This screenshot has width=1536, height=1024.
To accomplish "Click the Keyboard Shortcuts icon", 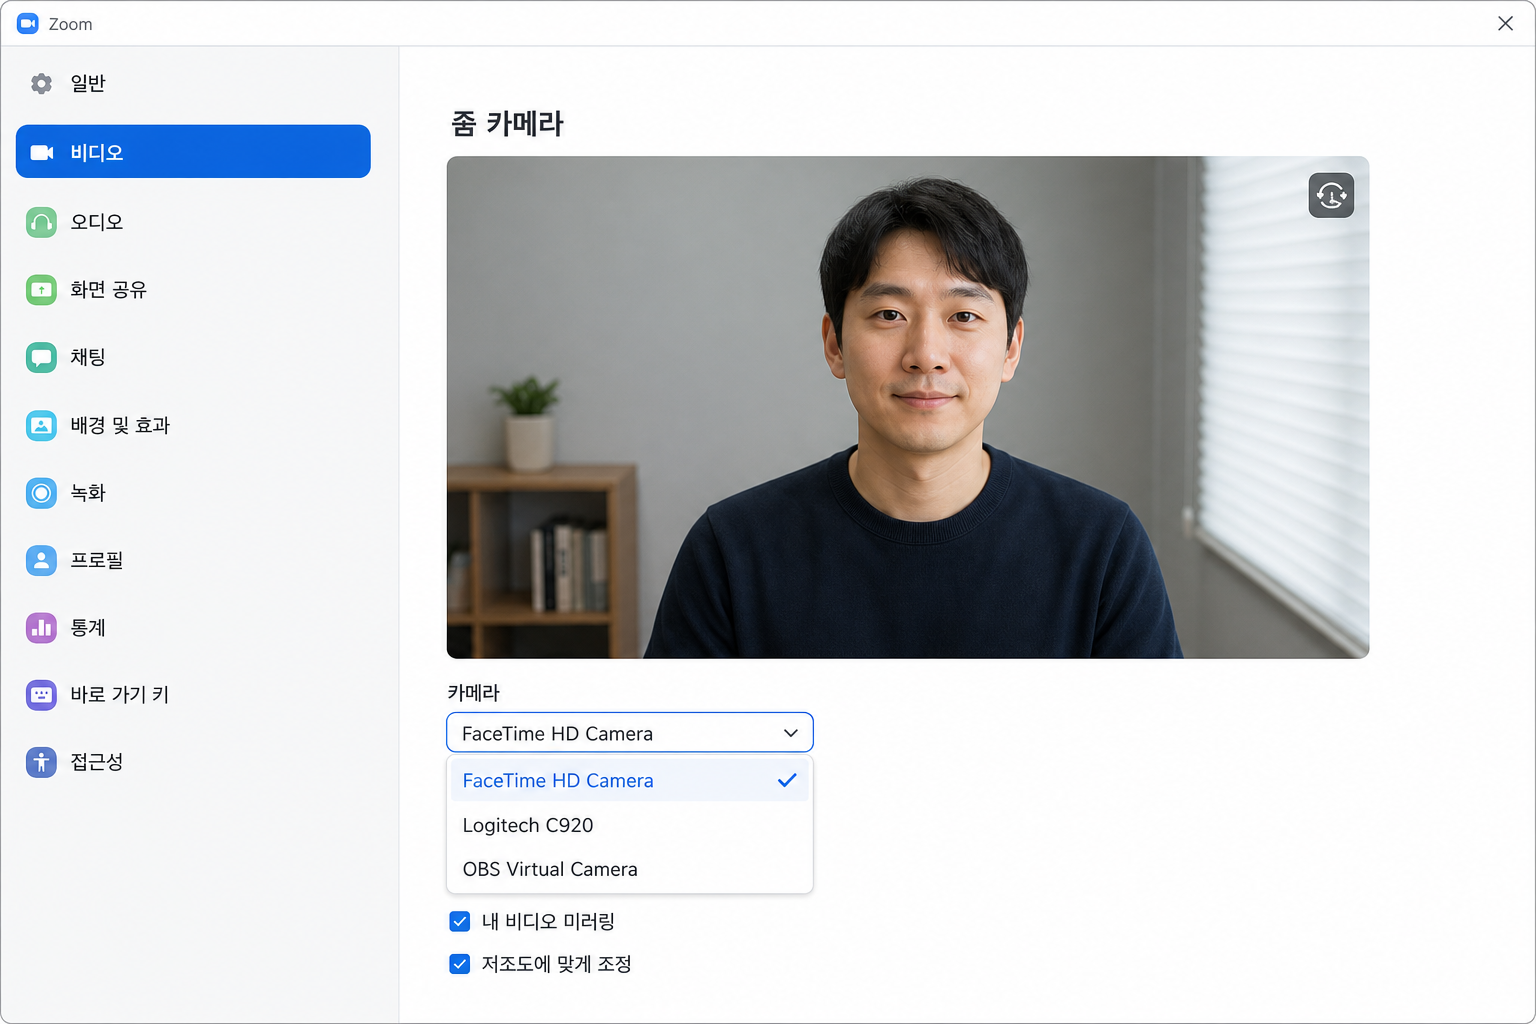I will click(41, 695).
